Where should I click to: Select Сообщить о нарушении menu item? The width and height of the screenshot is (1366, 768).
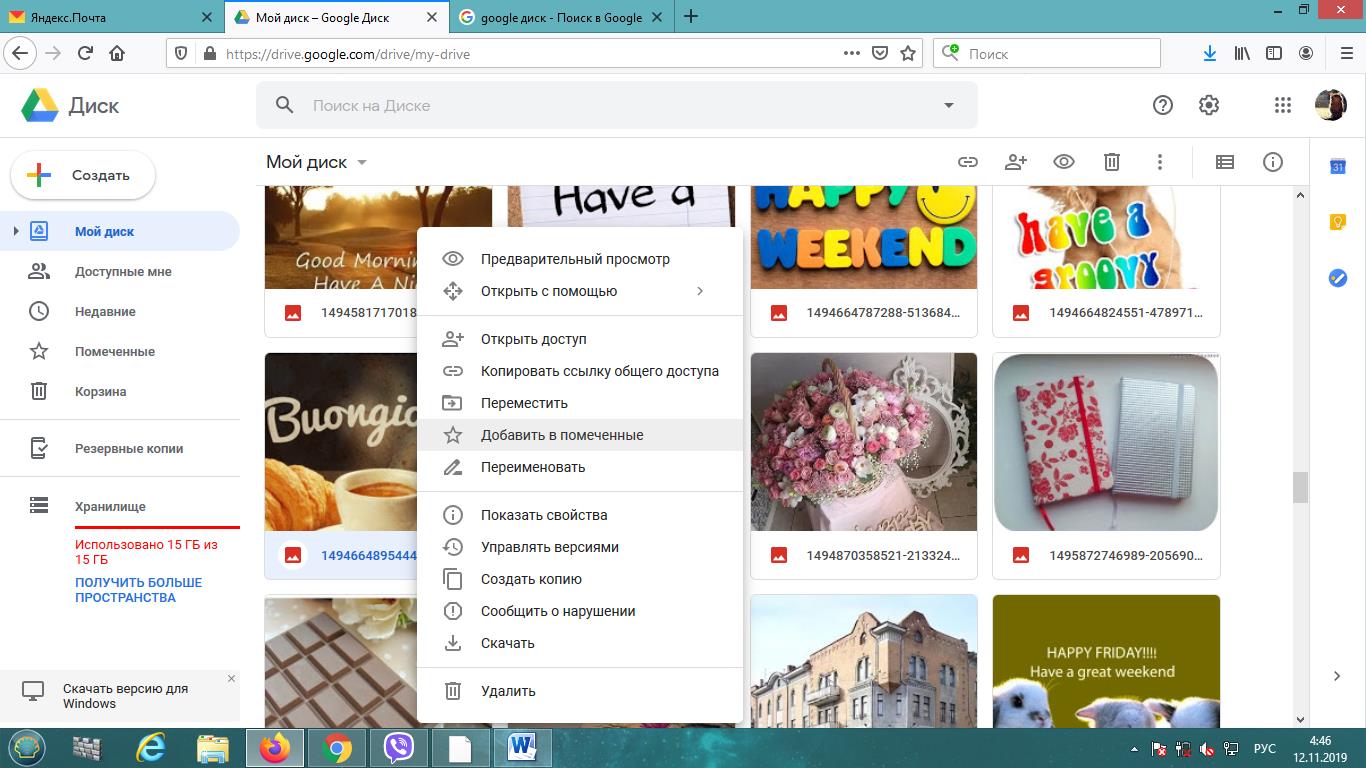pyautogui.click(x=580, y=611)
